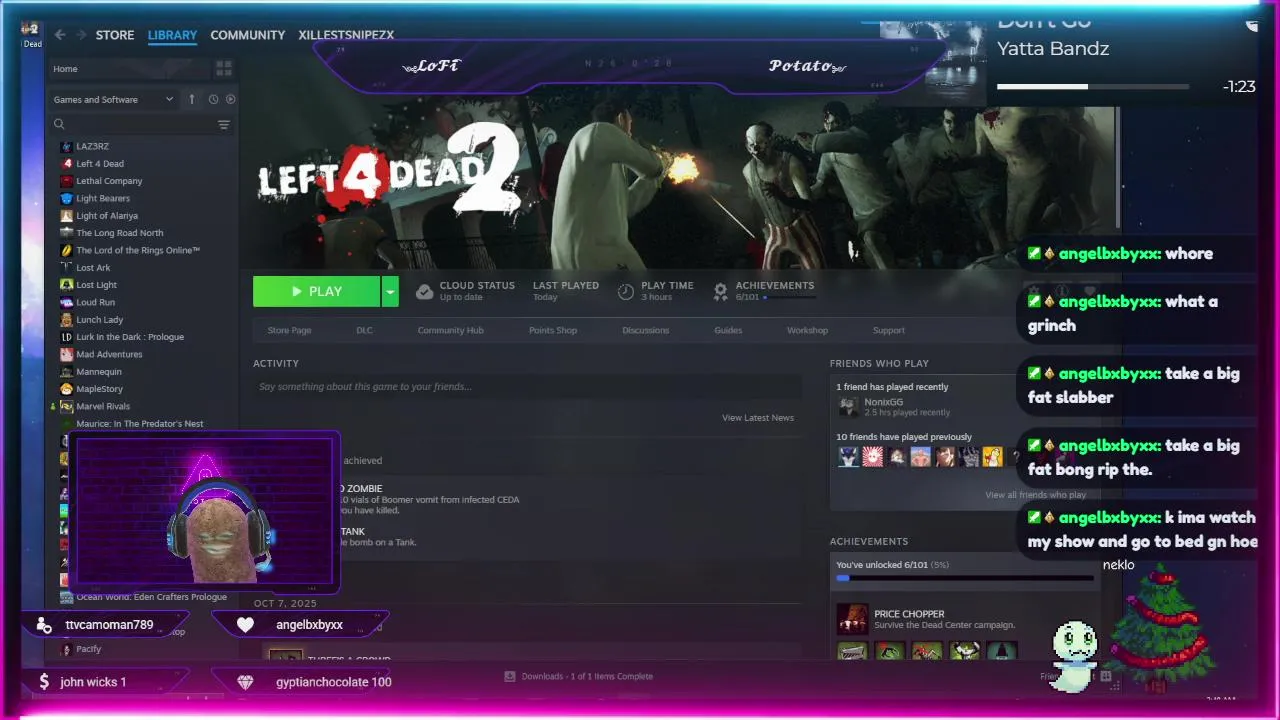Click the Left 4 Dead game icon

click(x=67, y=163)
